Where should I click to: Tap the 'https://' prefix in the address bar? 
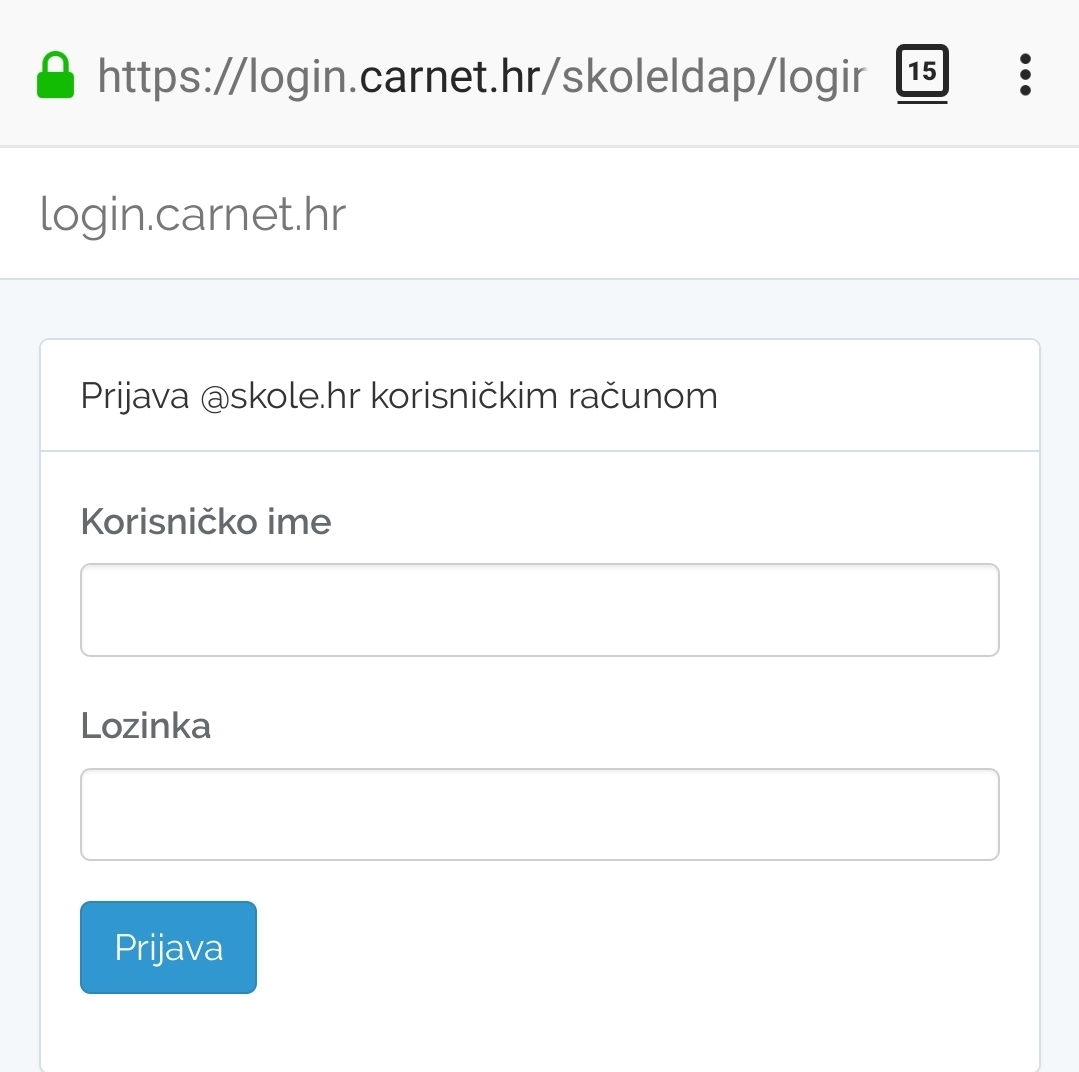[171, 75]
